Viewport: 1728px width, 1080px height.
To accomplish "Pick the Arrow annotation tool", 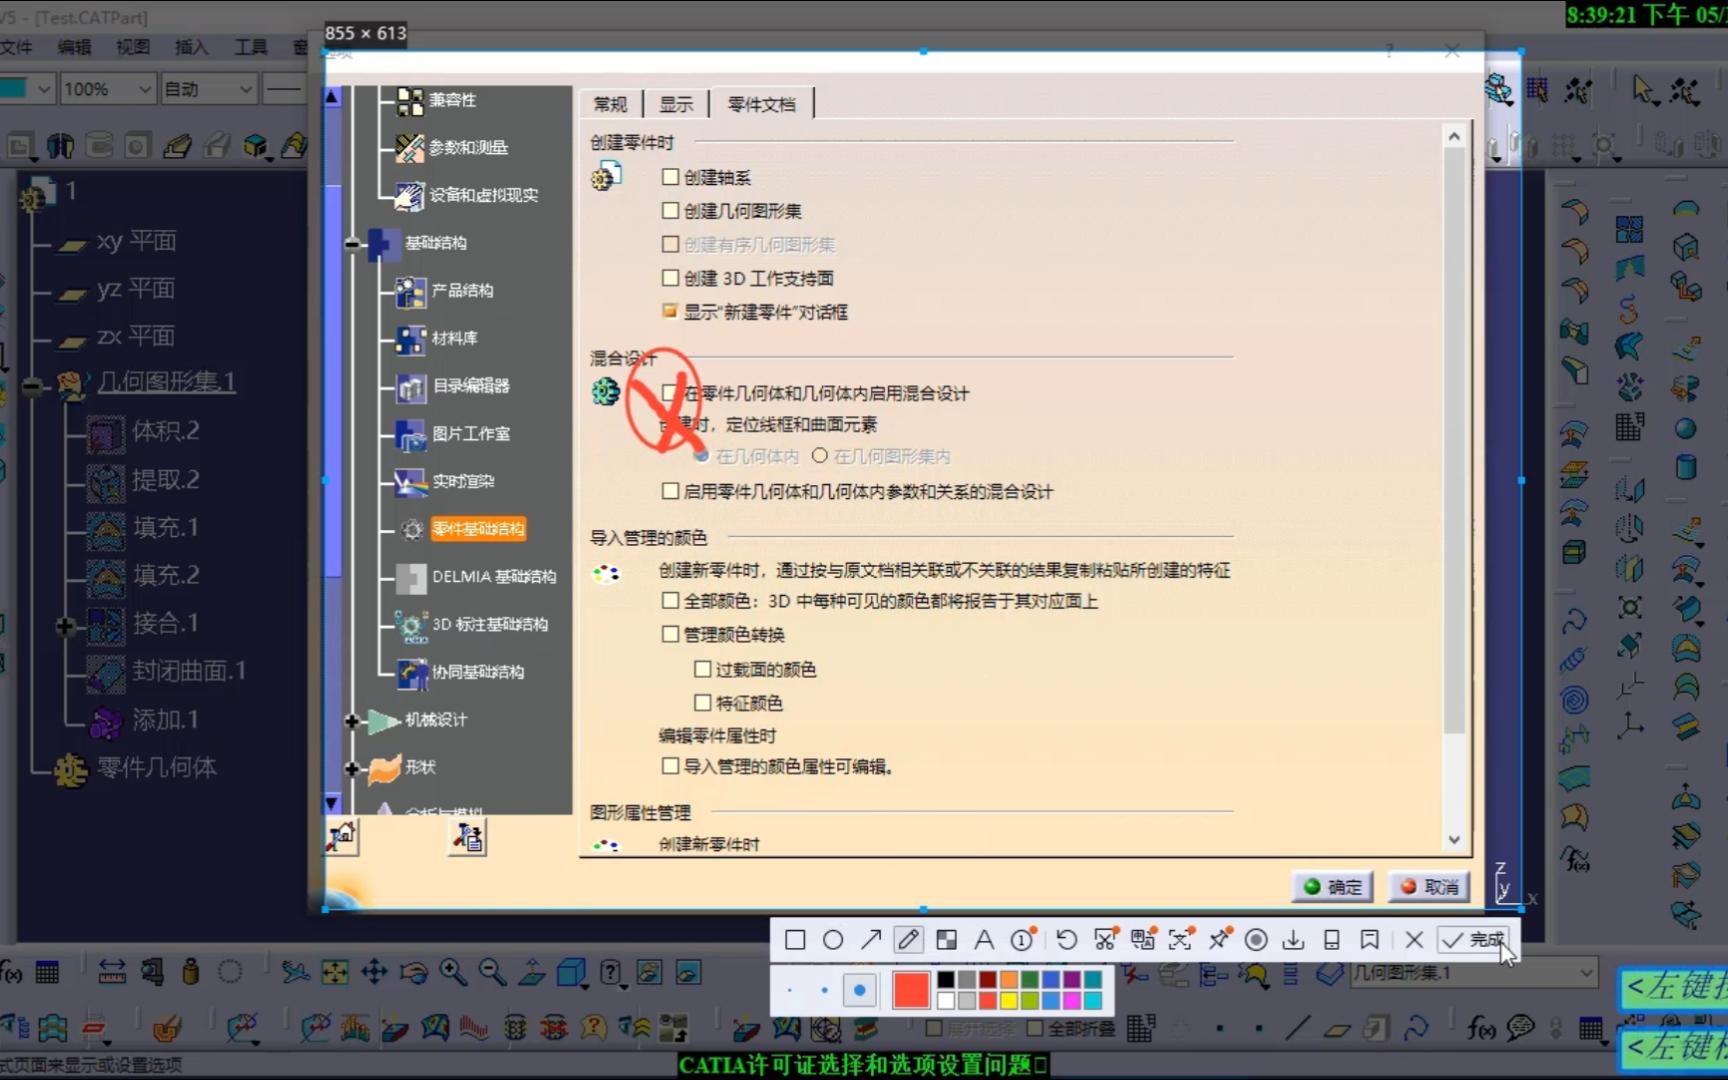I will (871, 940).
